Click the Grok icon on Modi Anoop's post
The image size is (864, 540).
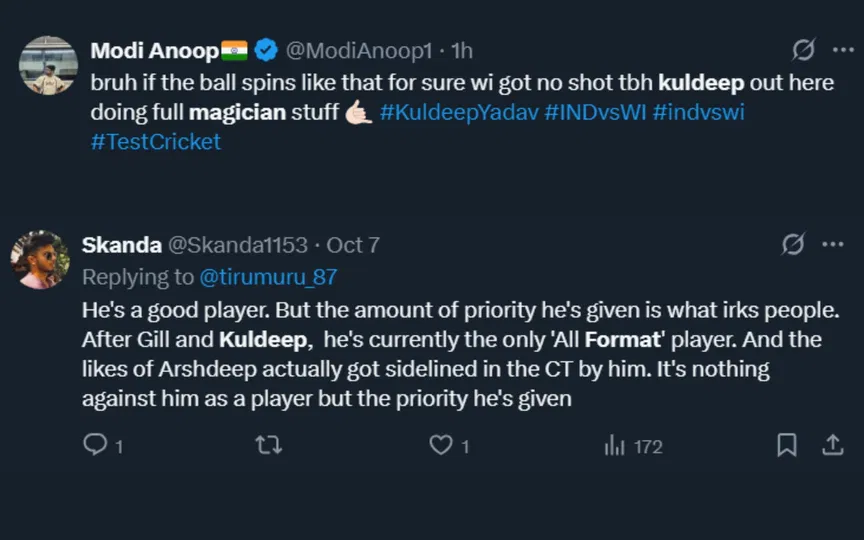803,49
